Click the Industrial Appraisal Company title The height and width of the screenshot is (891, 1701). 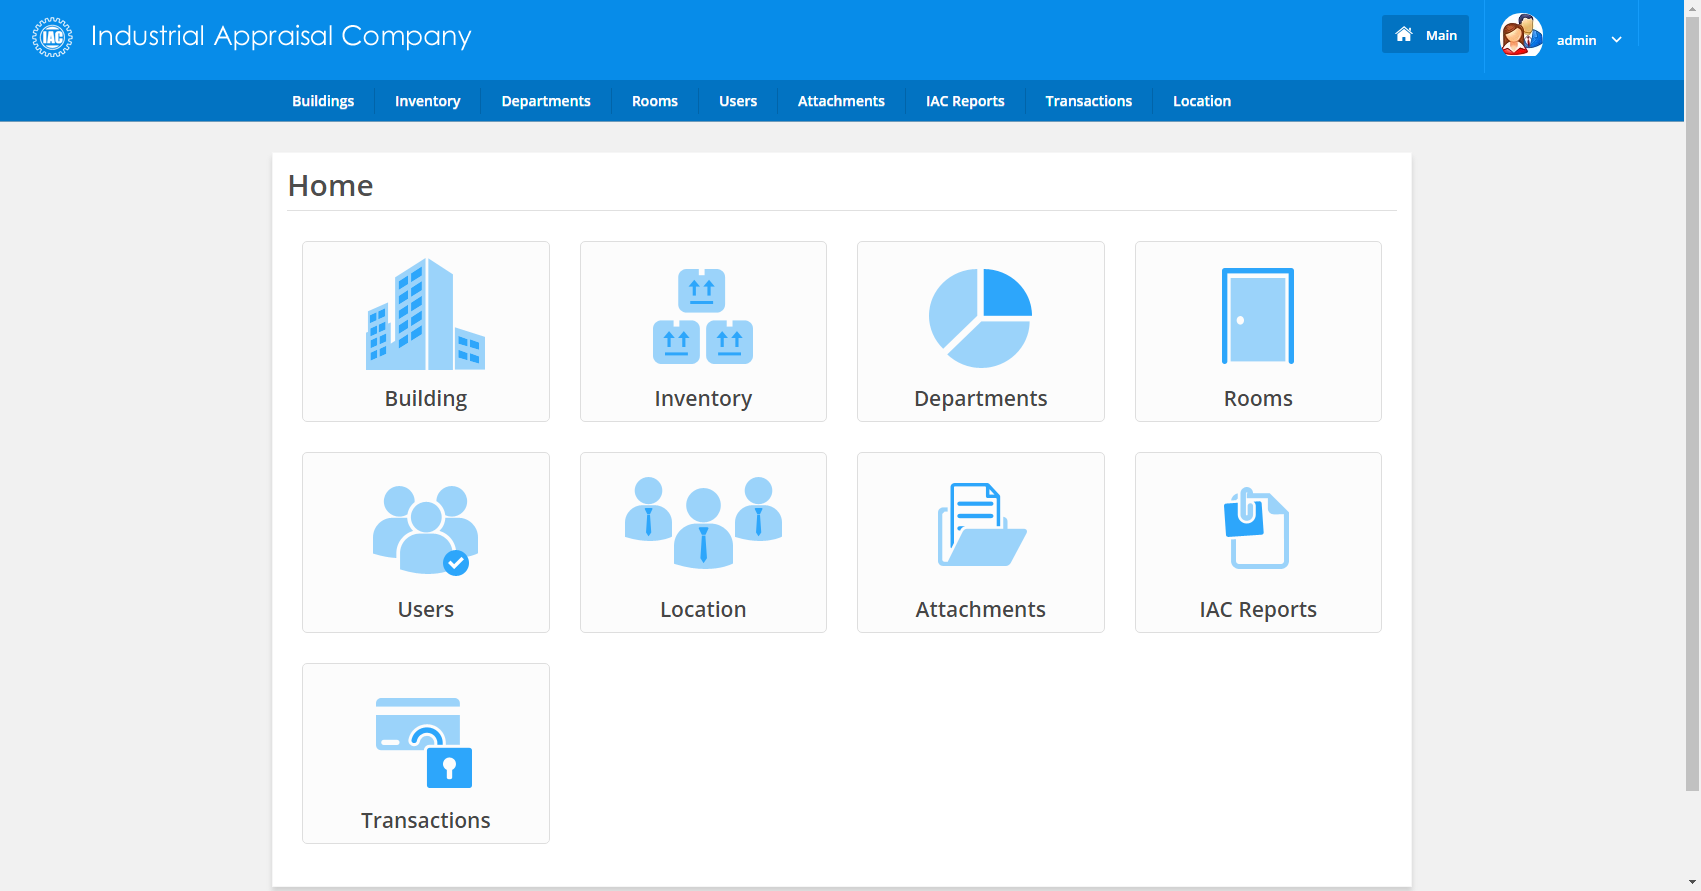281,36
